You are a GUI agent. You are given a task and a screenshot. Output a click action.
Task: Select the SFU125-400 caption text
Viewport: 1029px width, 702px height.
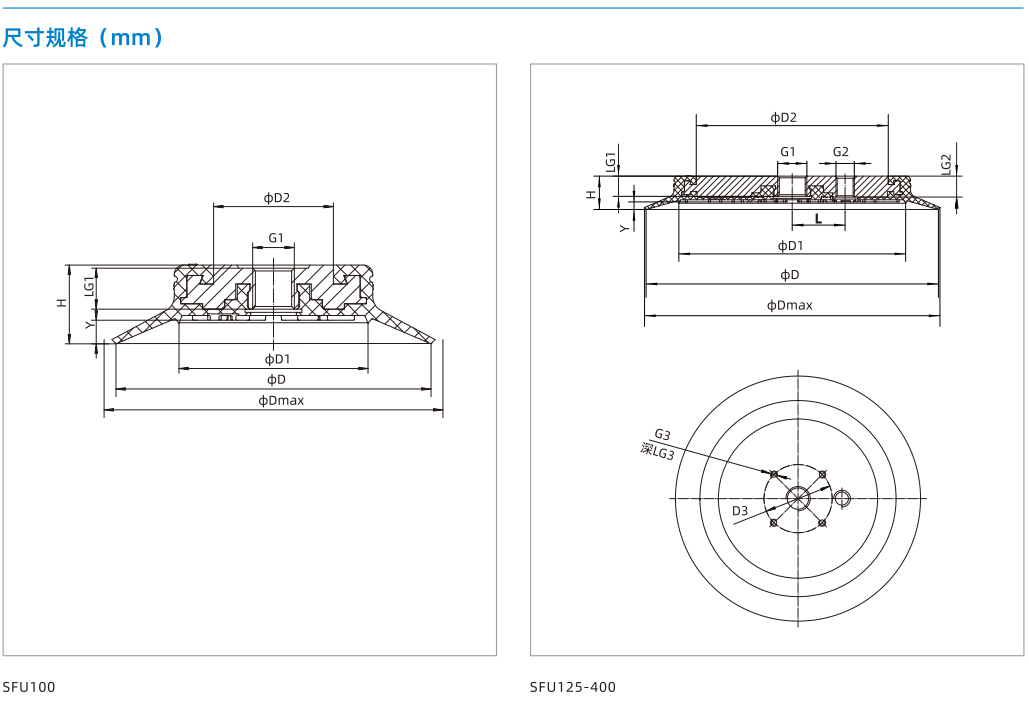click(x=573, y=687)
